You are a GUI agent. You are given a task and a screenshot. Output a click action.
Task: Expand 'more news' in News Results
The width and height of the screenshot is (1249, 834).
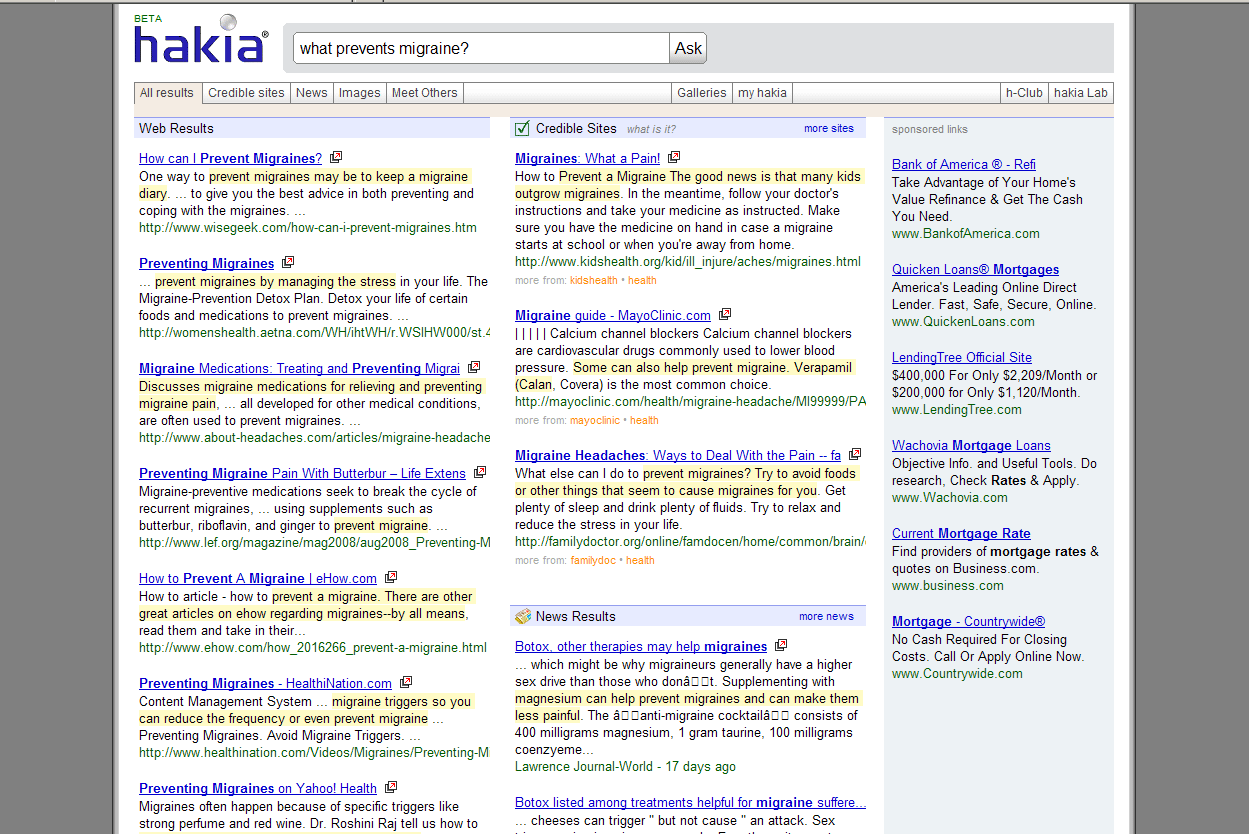point(826,616)
